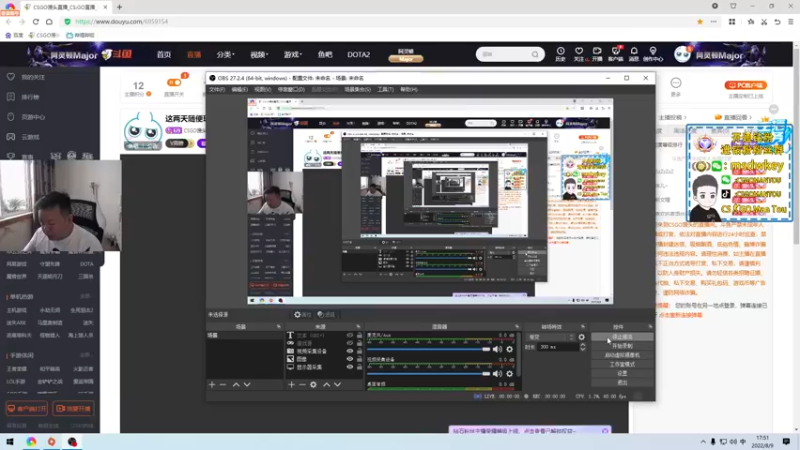Expand Douyu 视频 dropdown menu
Viewport: 800px width, 450px height.
(x=259, y=55)
